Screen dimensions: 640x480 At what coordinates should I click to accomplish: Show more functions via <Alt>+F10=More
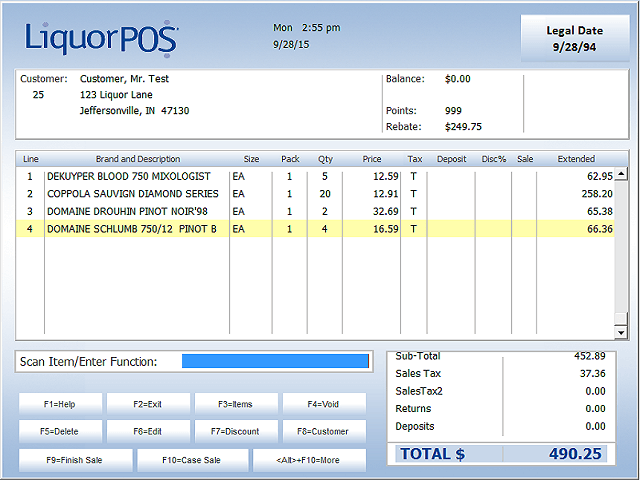point(309,460)
